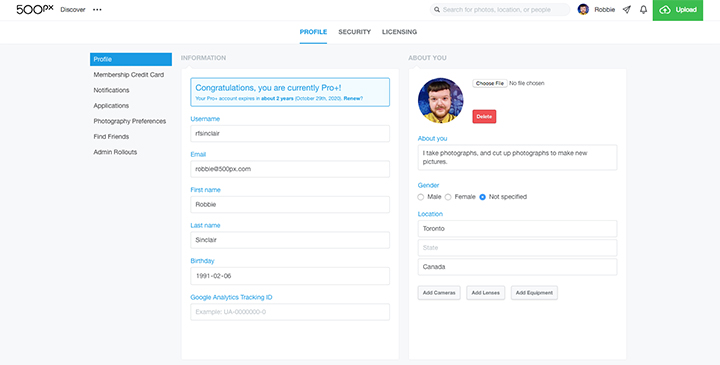Delete the profile picture
720x365 pixels.
(484, 117)
